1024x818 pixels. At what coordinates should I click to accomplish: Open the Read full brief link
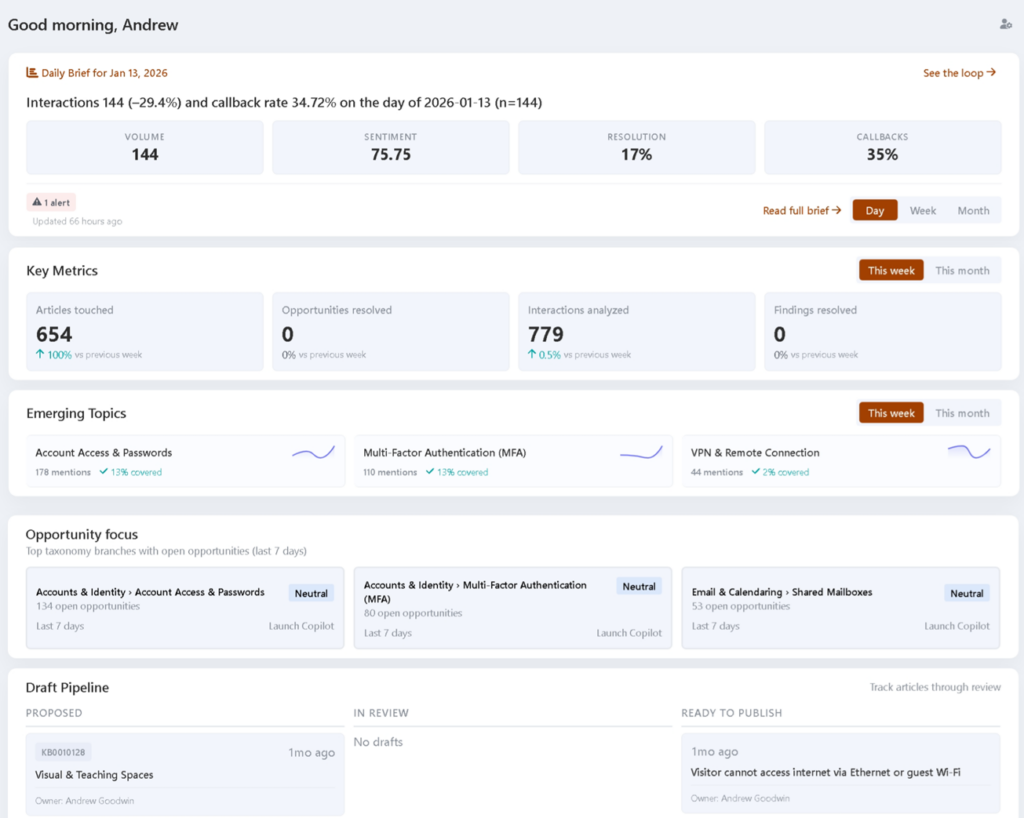801,211
